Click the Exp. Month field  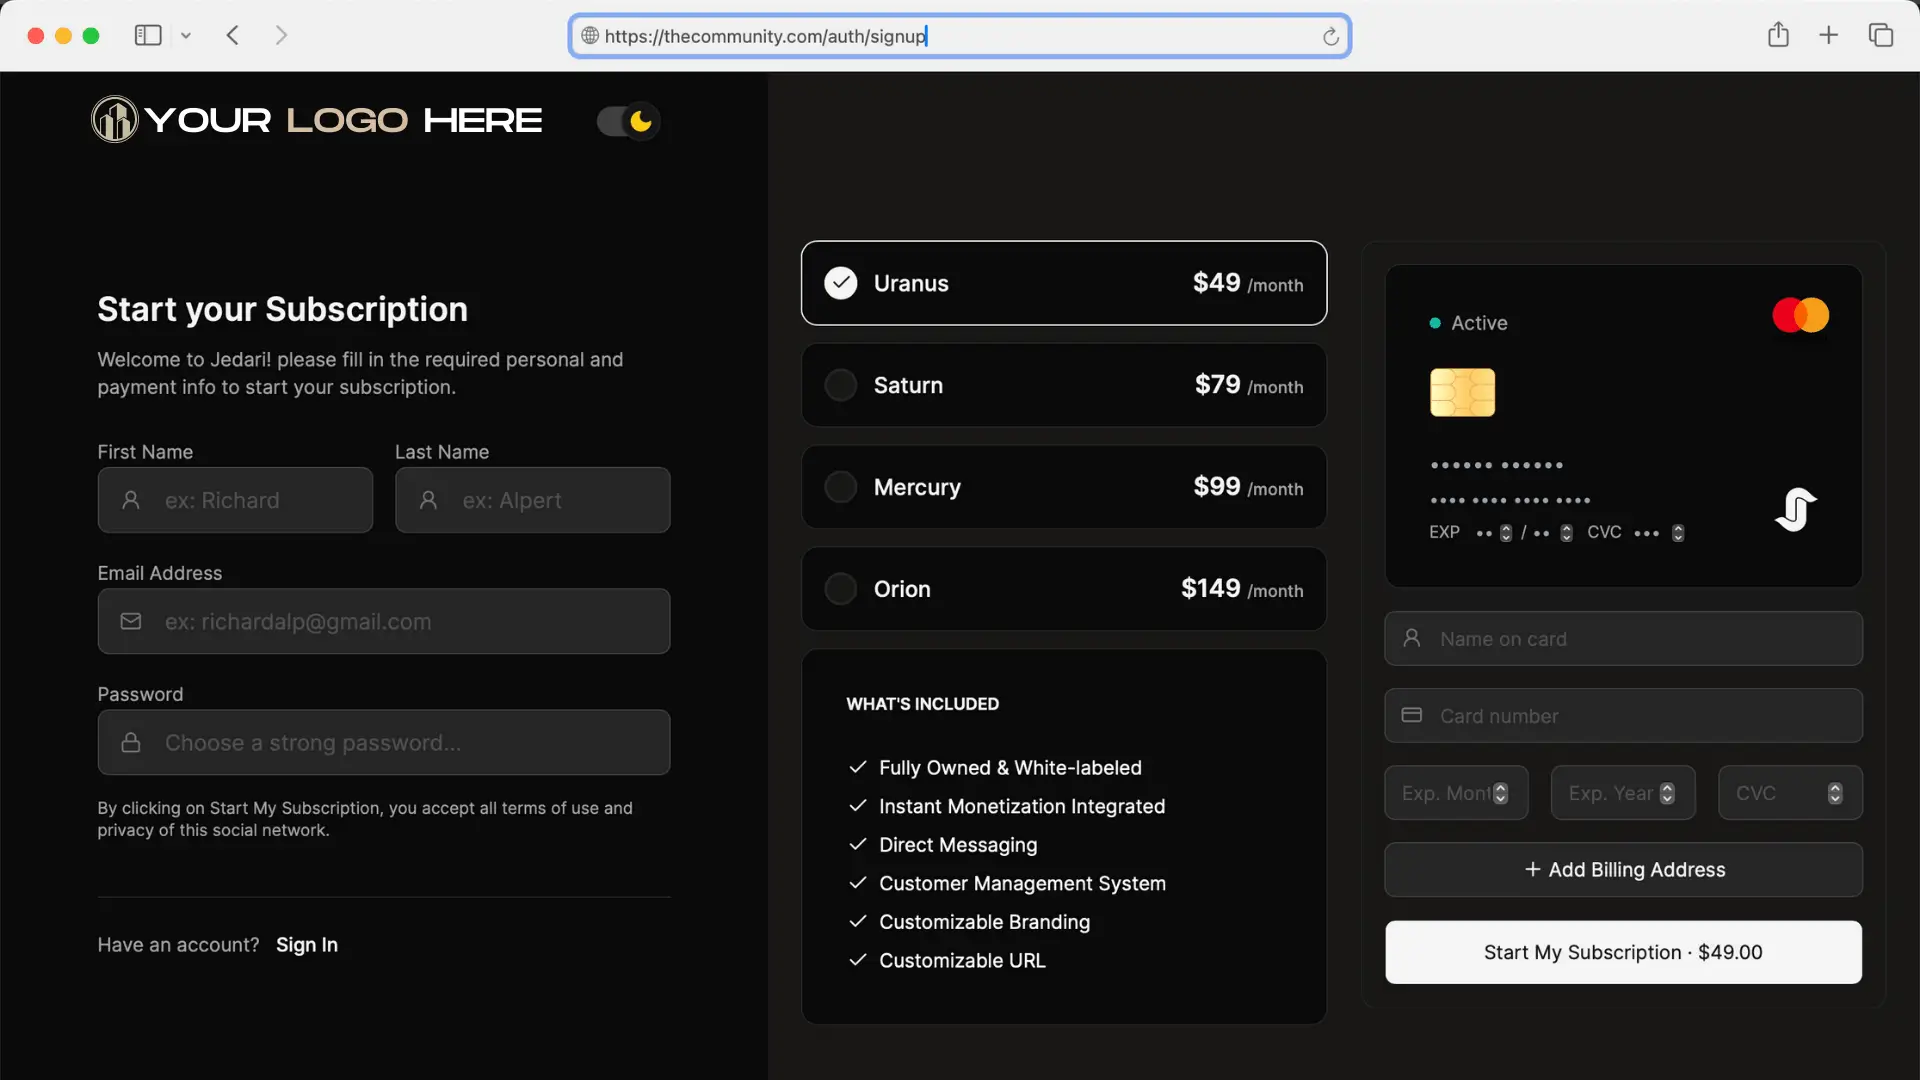click(x=1456, y=792)
